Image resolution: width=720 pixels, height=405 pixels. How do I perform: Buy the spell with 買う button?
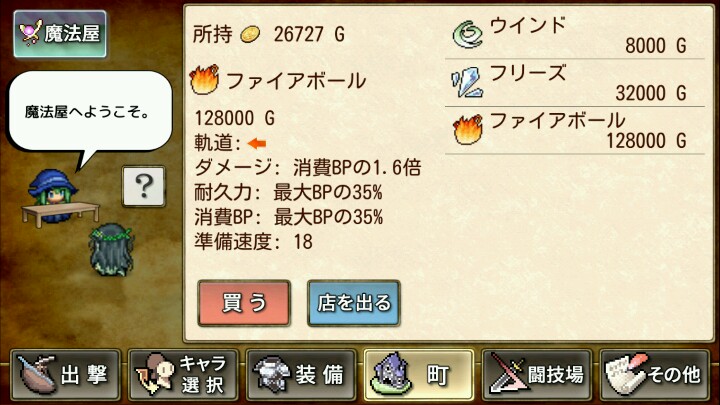tap(244, 304)
